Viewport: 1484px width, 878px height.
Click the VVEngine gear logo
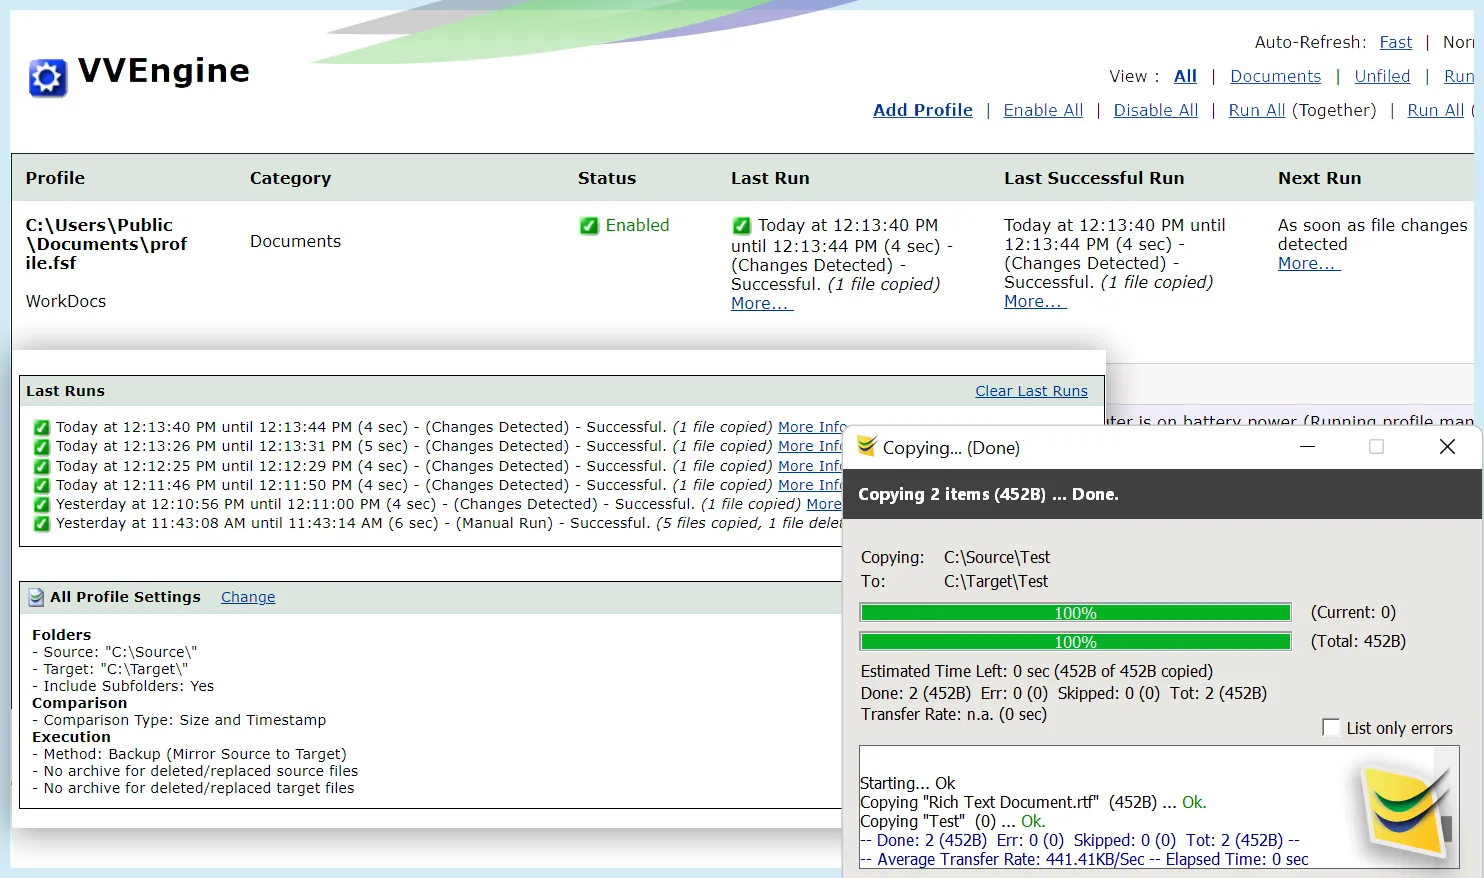(x=48, y=77)
